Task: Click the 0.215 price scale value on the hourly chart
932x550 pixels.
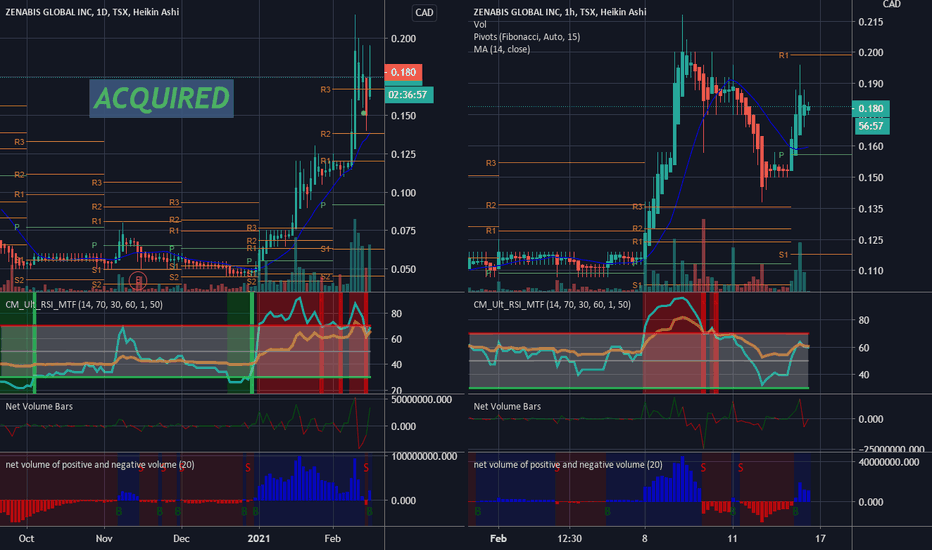Action: 871,22
